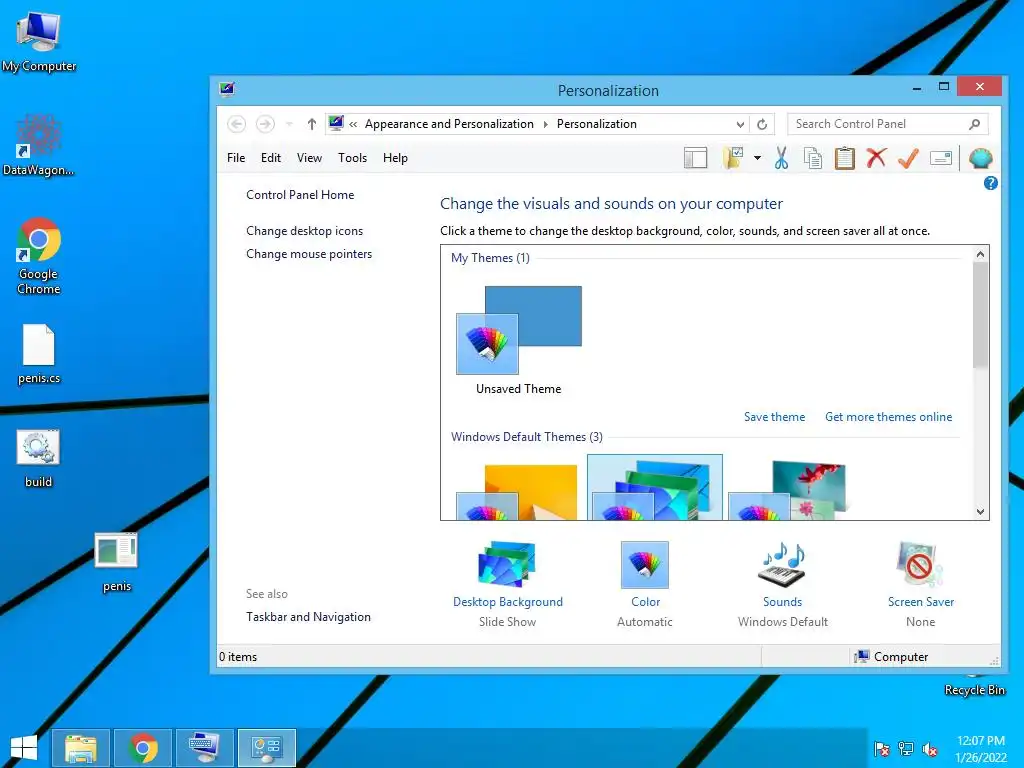This screenshot has height=768, width=1024.
Task: Select the Flowers theme thumbnail
Action: (x=788, y=490)
